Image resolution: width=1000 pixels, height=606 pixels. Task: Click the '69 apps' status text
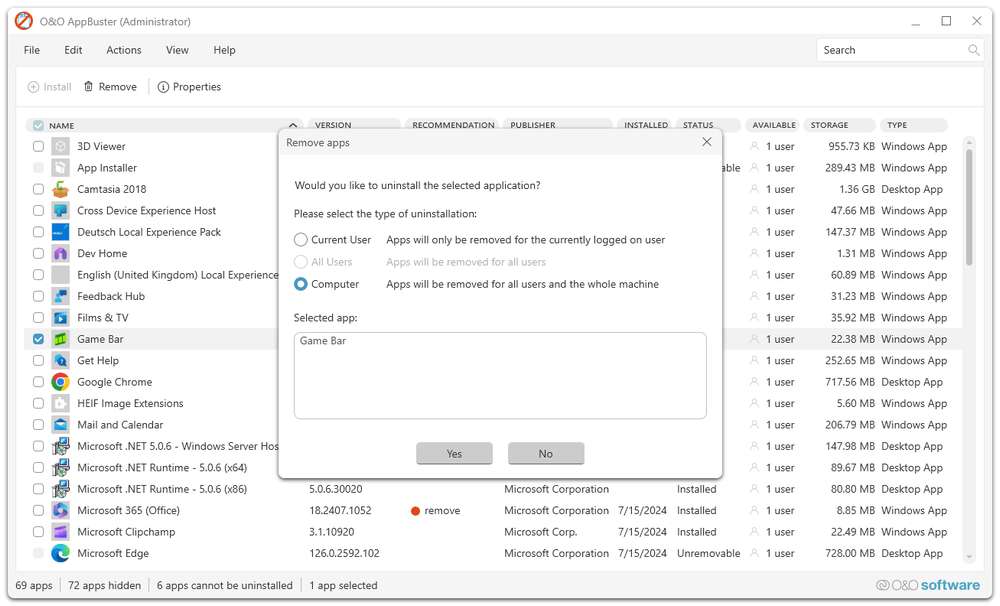(34, 585)
